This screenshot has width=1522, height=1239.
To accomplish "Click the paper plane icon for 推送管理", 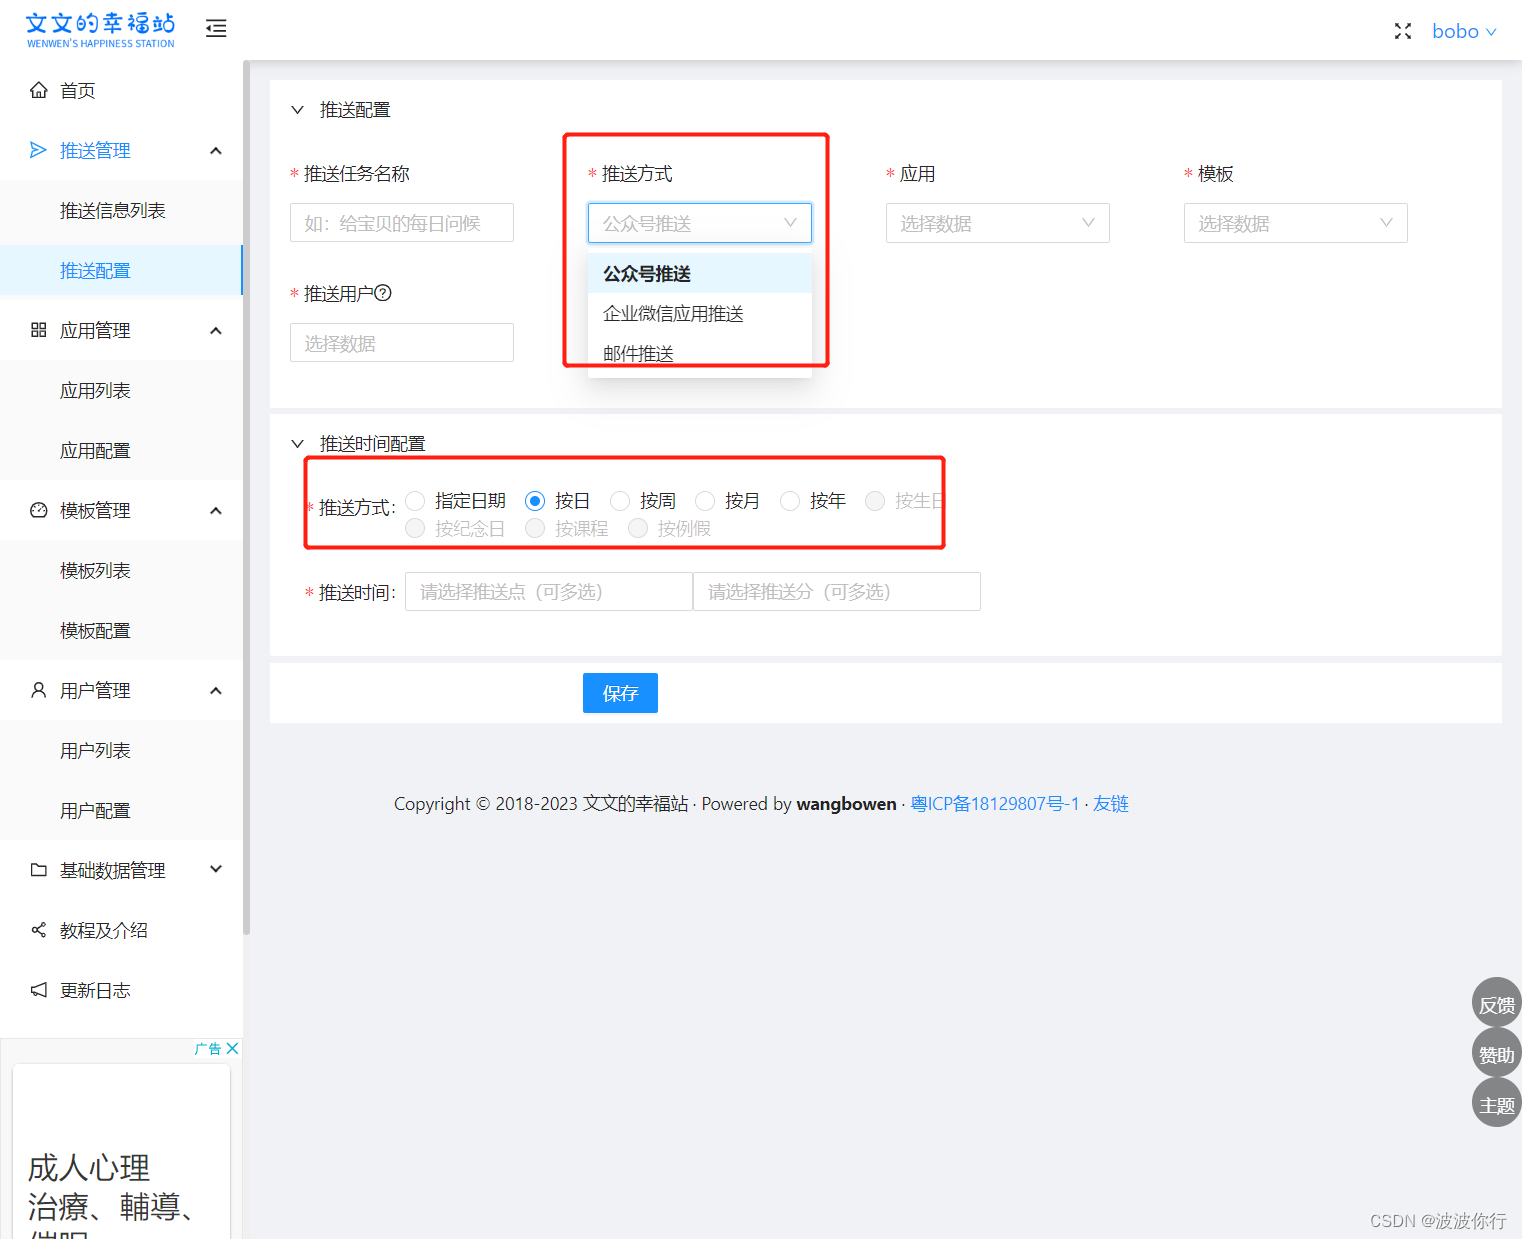I will coord(39,150).
